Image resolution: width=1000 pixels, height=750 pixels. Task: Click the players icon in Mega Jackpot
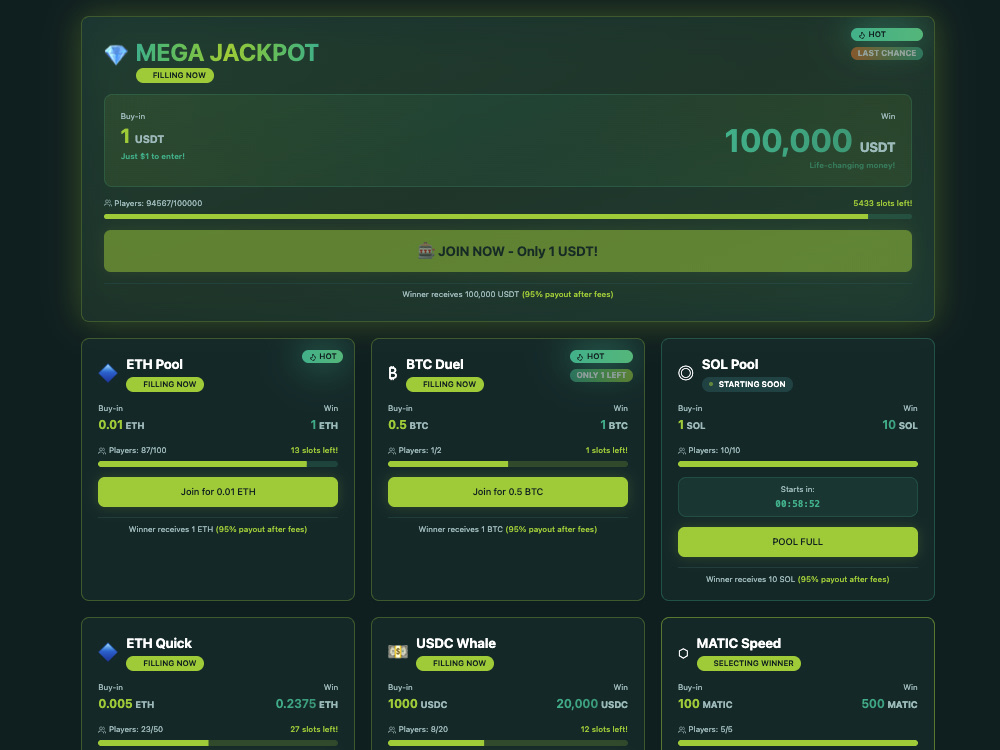[108, 203]
